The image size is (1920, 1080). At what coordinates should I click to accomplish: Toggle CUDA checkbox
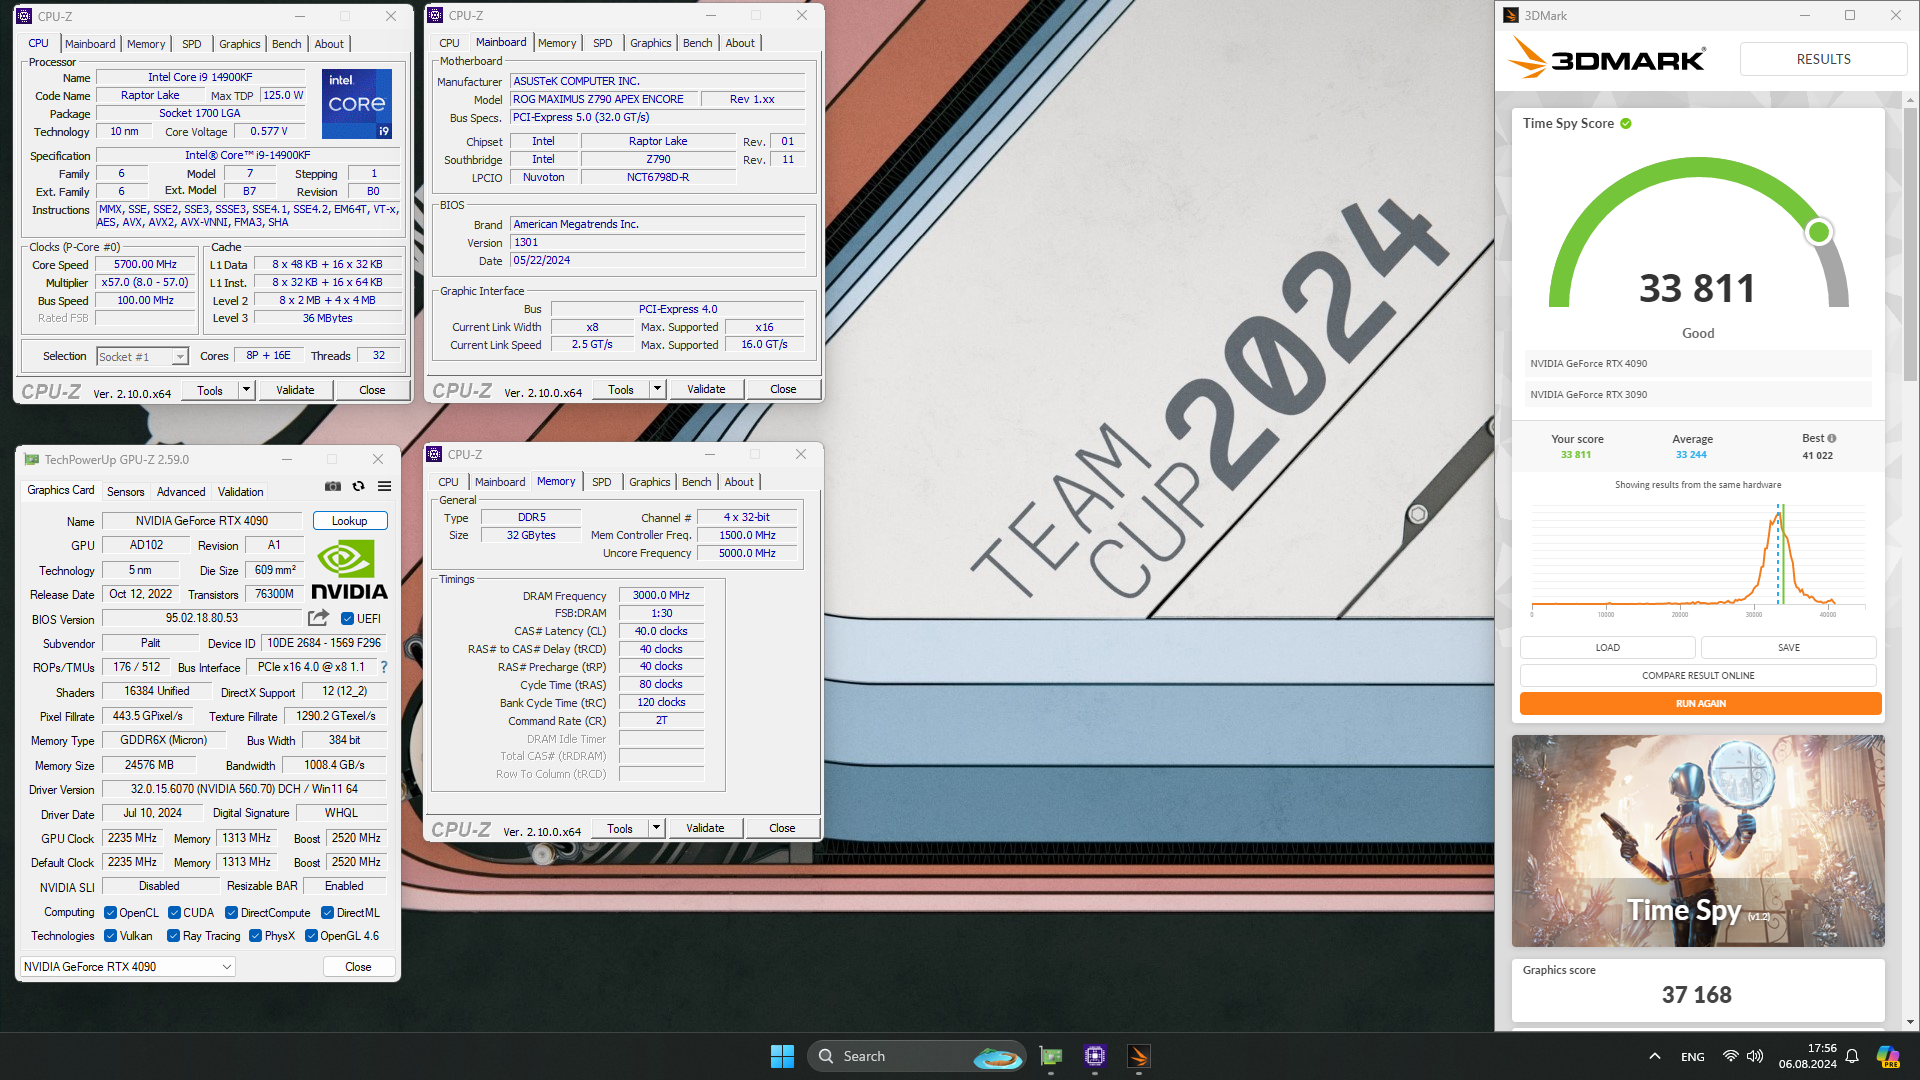pos(175,913)
